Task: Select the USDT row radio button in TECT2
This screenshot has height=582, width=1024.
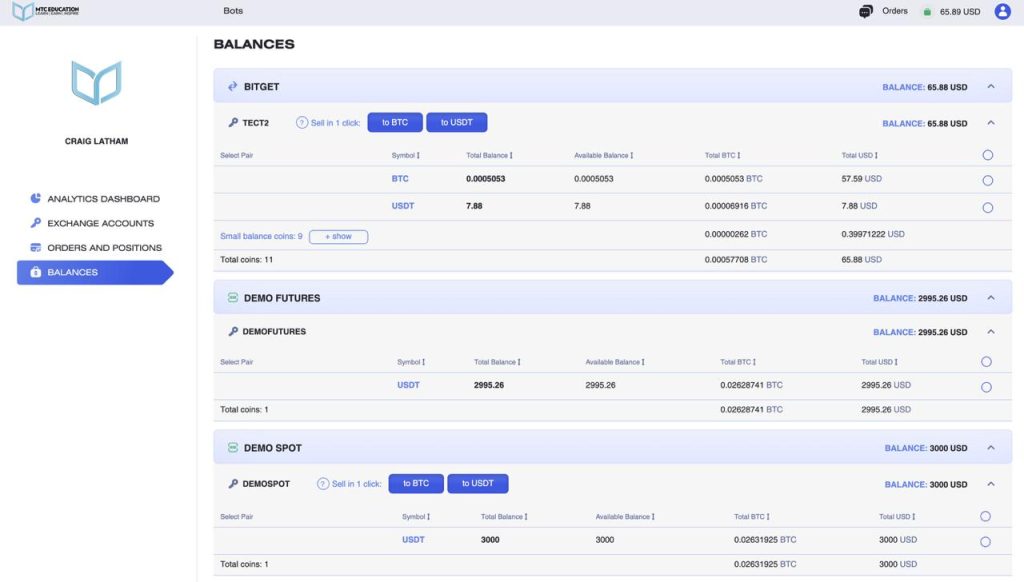Action: pyautogui.click(x=987, y=208)
